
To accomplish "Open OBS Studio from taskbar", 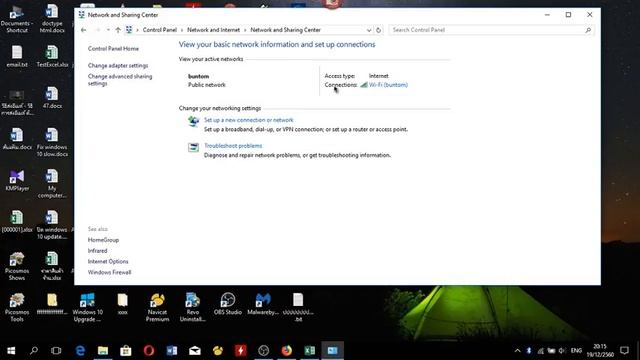I will tap(264, 351).
